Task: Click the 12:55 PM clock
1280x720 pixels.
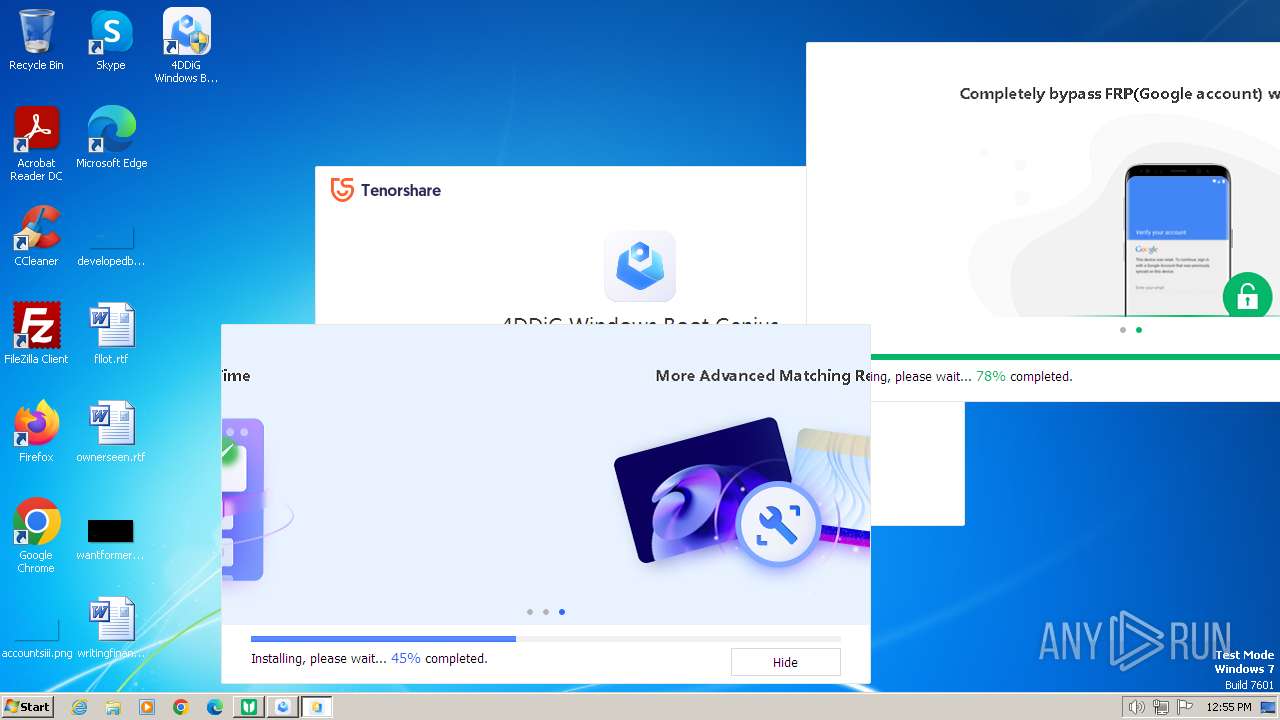Action: [x=1229, y=707]
